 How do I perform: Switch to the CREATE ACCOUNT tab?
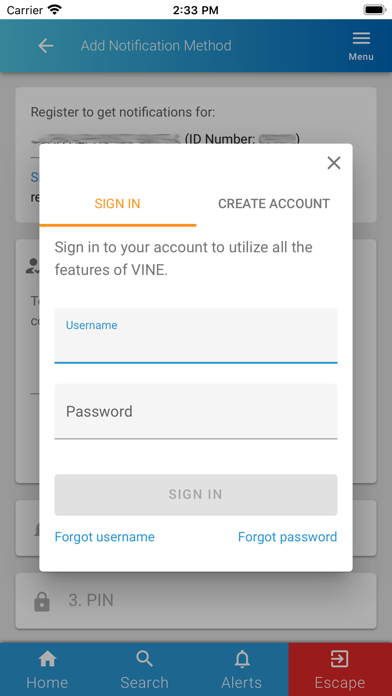[x=274, y=204]
